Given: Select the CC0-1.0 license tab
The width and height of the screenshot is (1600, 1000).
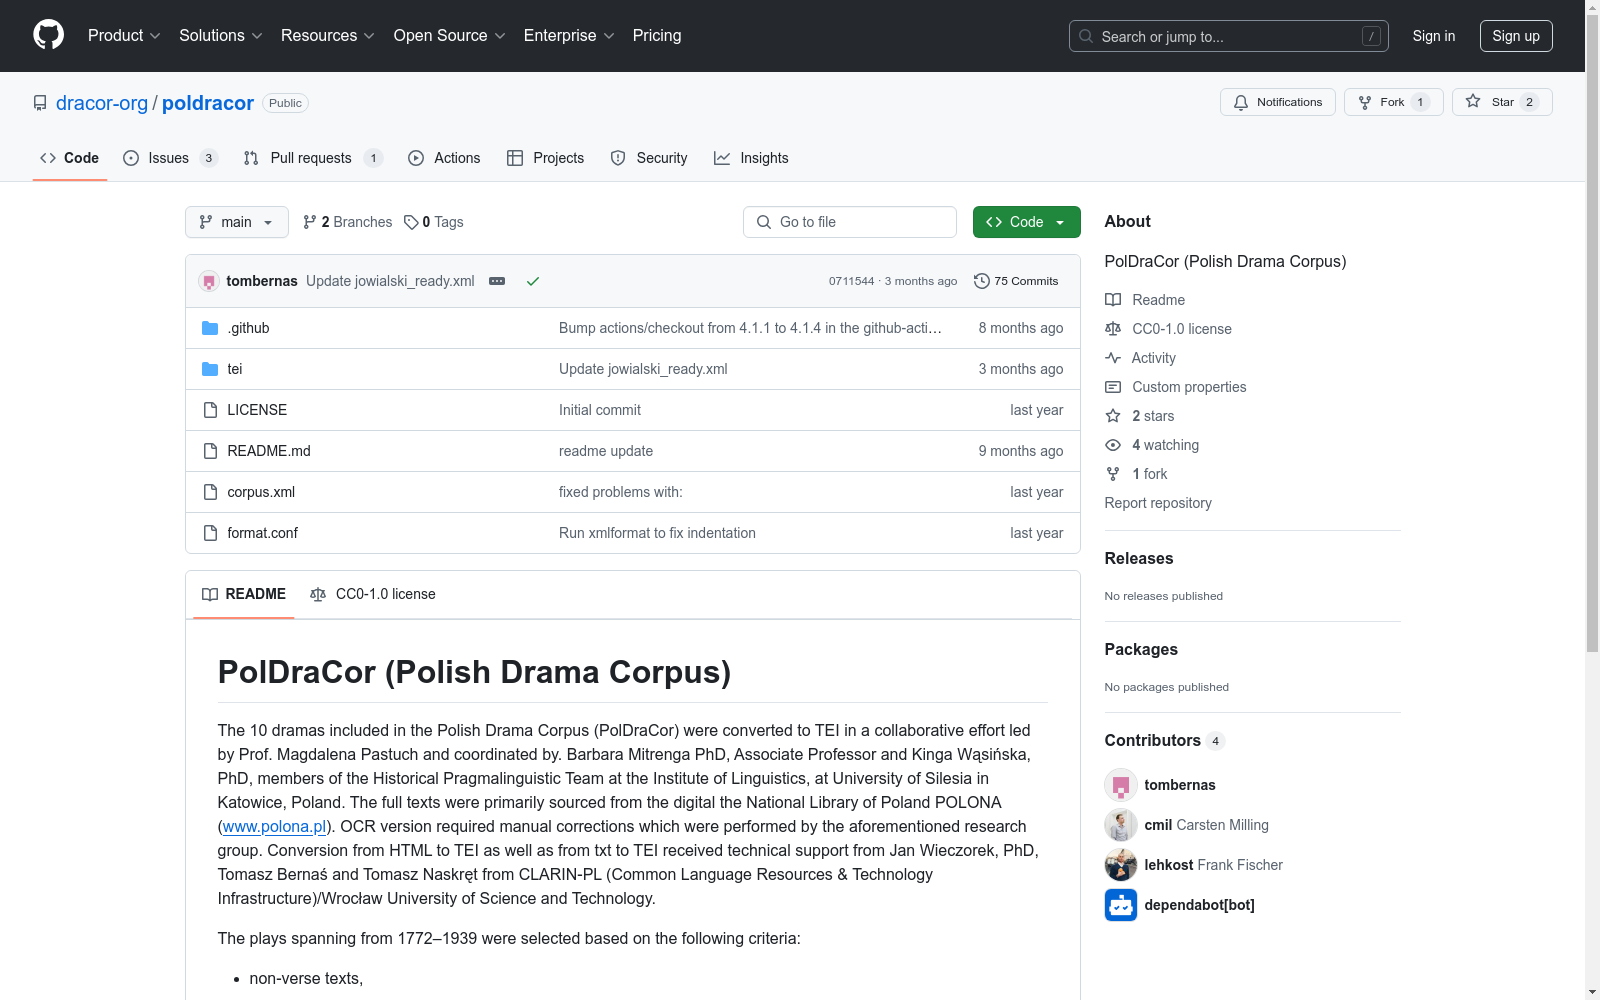Looking at the screenshot, I should [x=373, y=594].
